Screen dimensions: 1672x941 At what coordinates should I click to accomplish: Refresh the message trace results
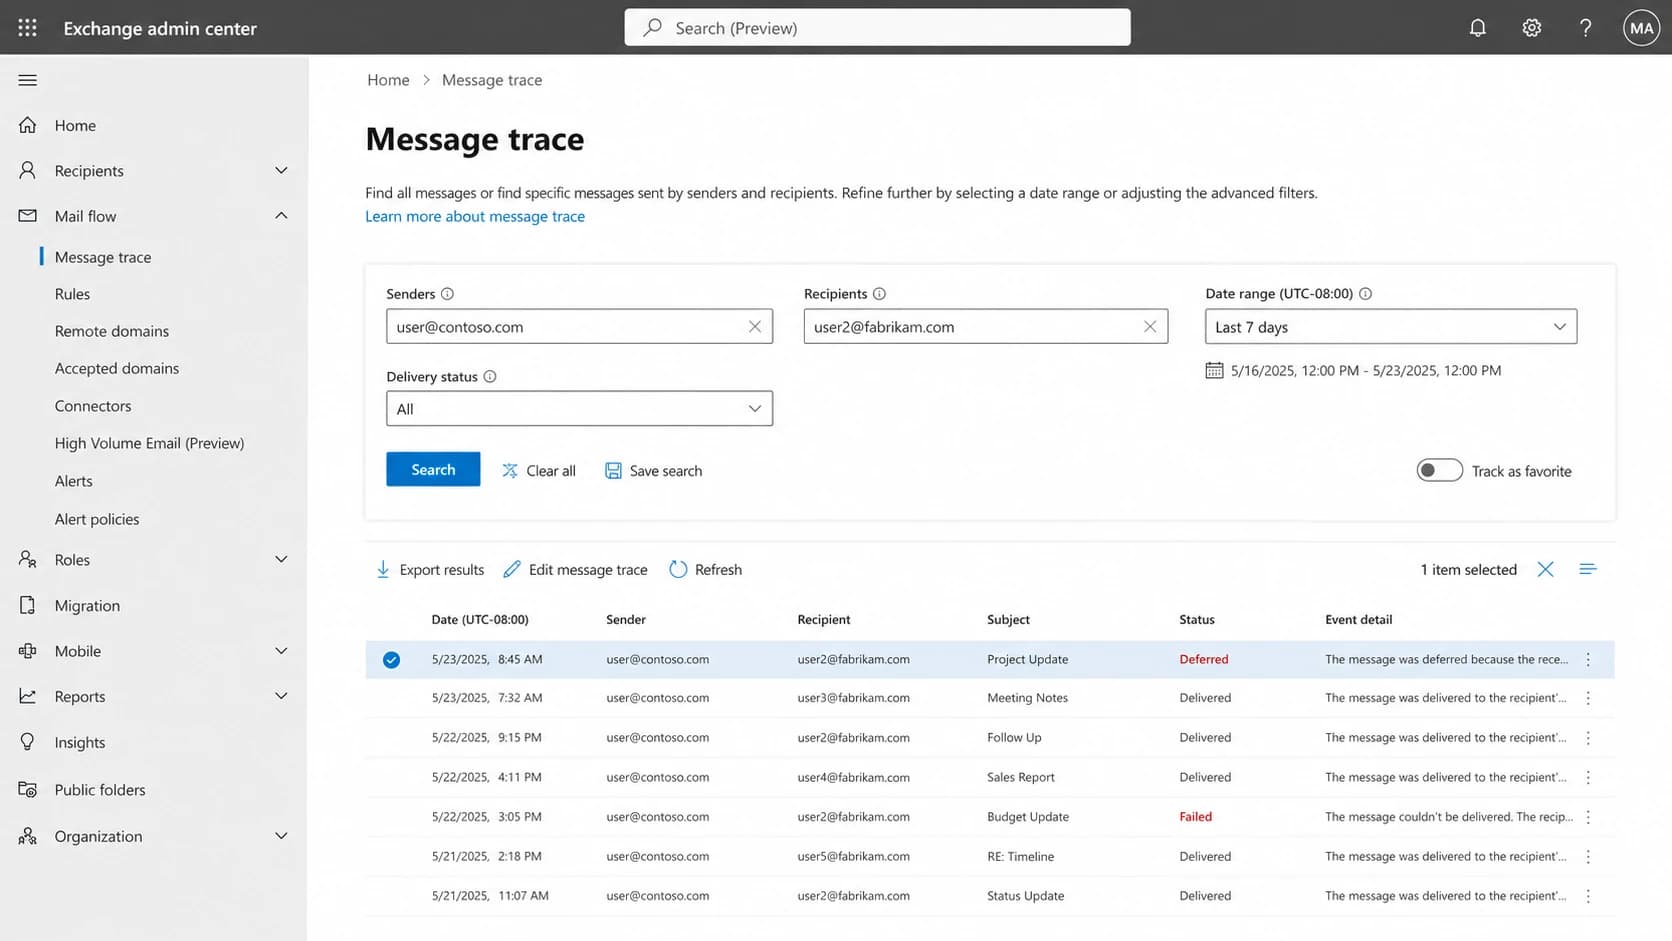coord(705,569)
